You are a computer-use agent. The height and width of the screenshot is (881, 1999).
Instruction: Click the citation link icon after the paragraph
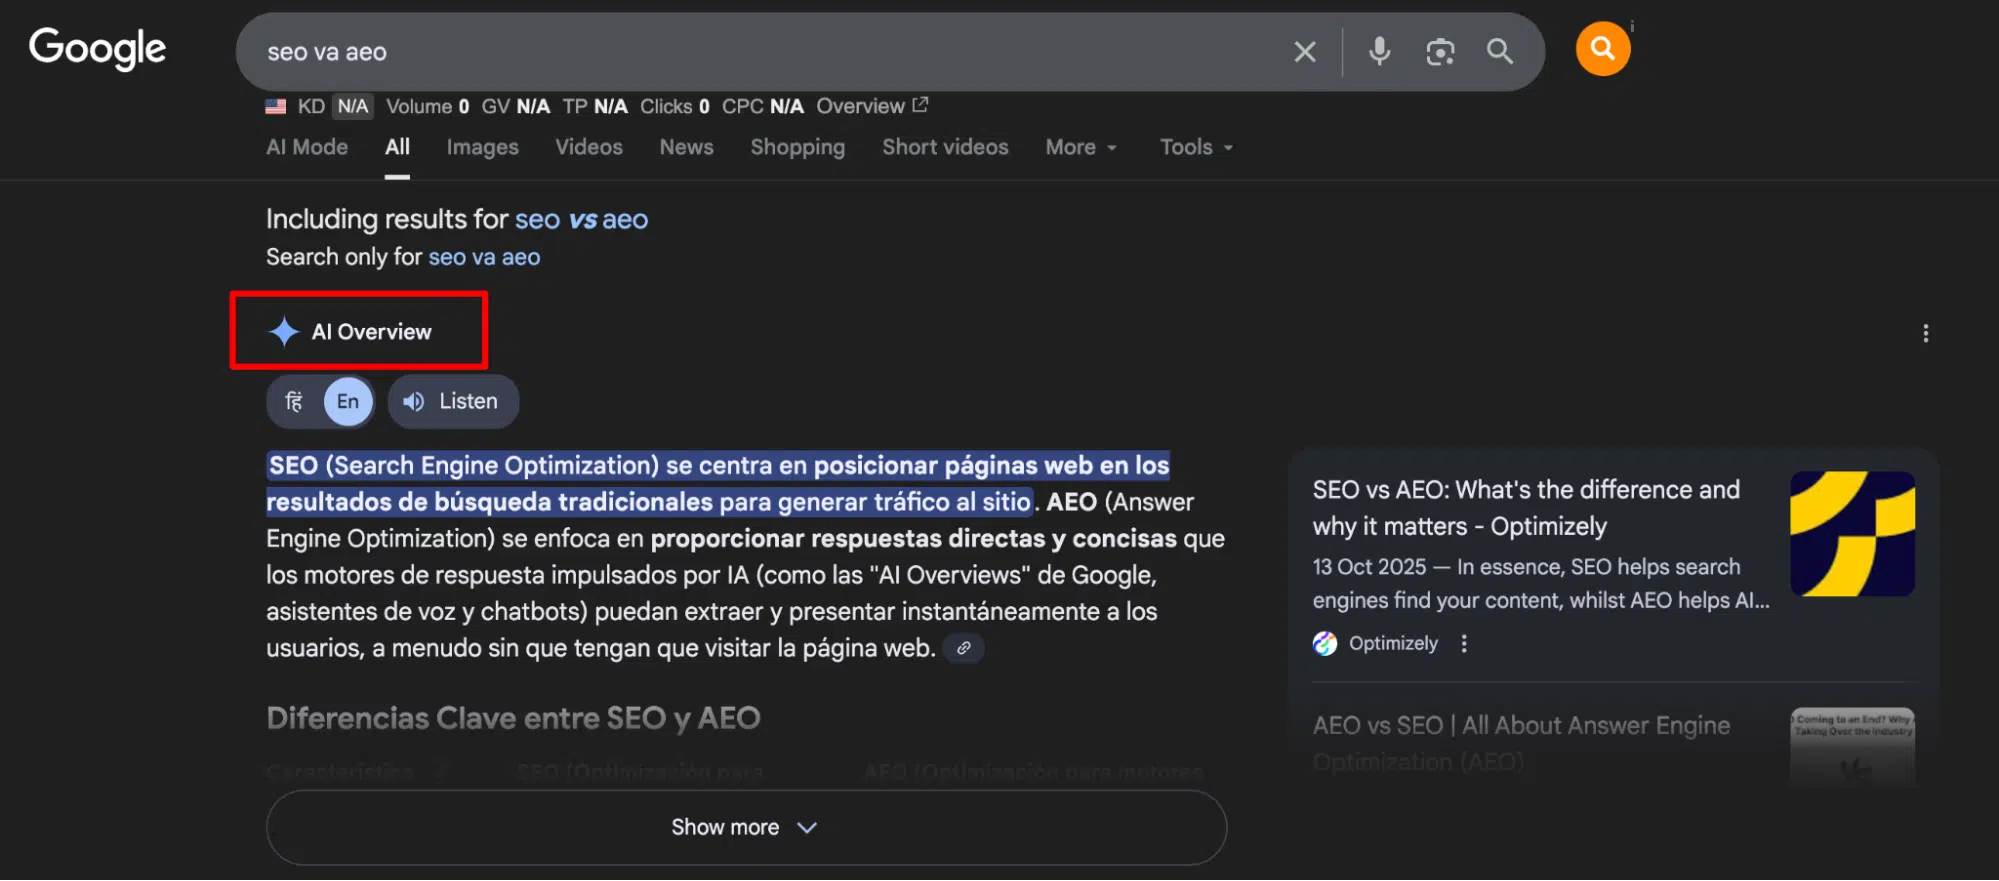click(963, 648)
